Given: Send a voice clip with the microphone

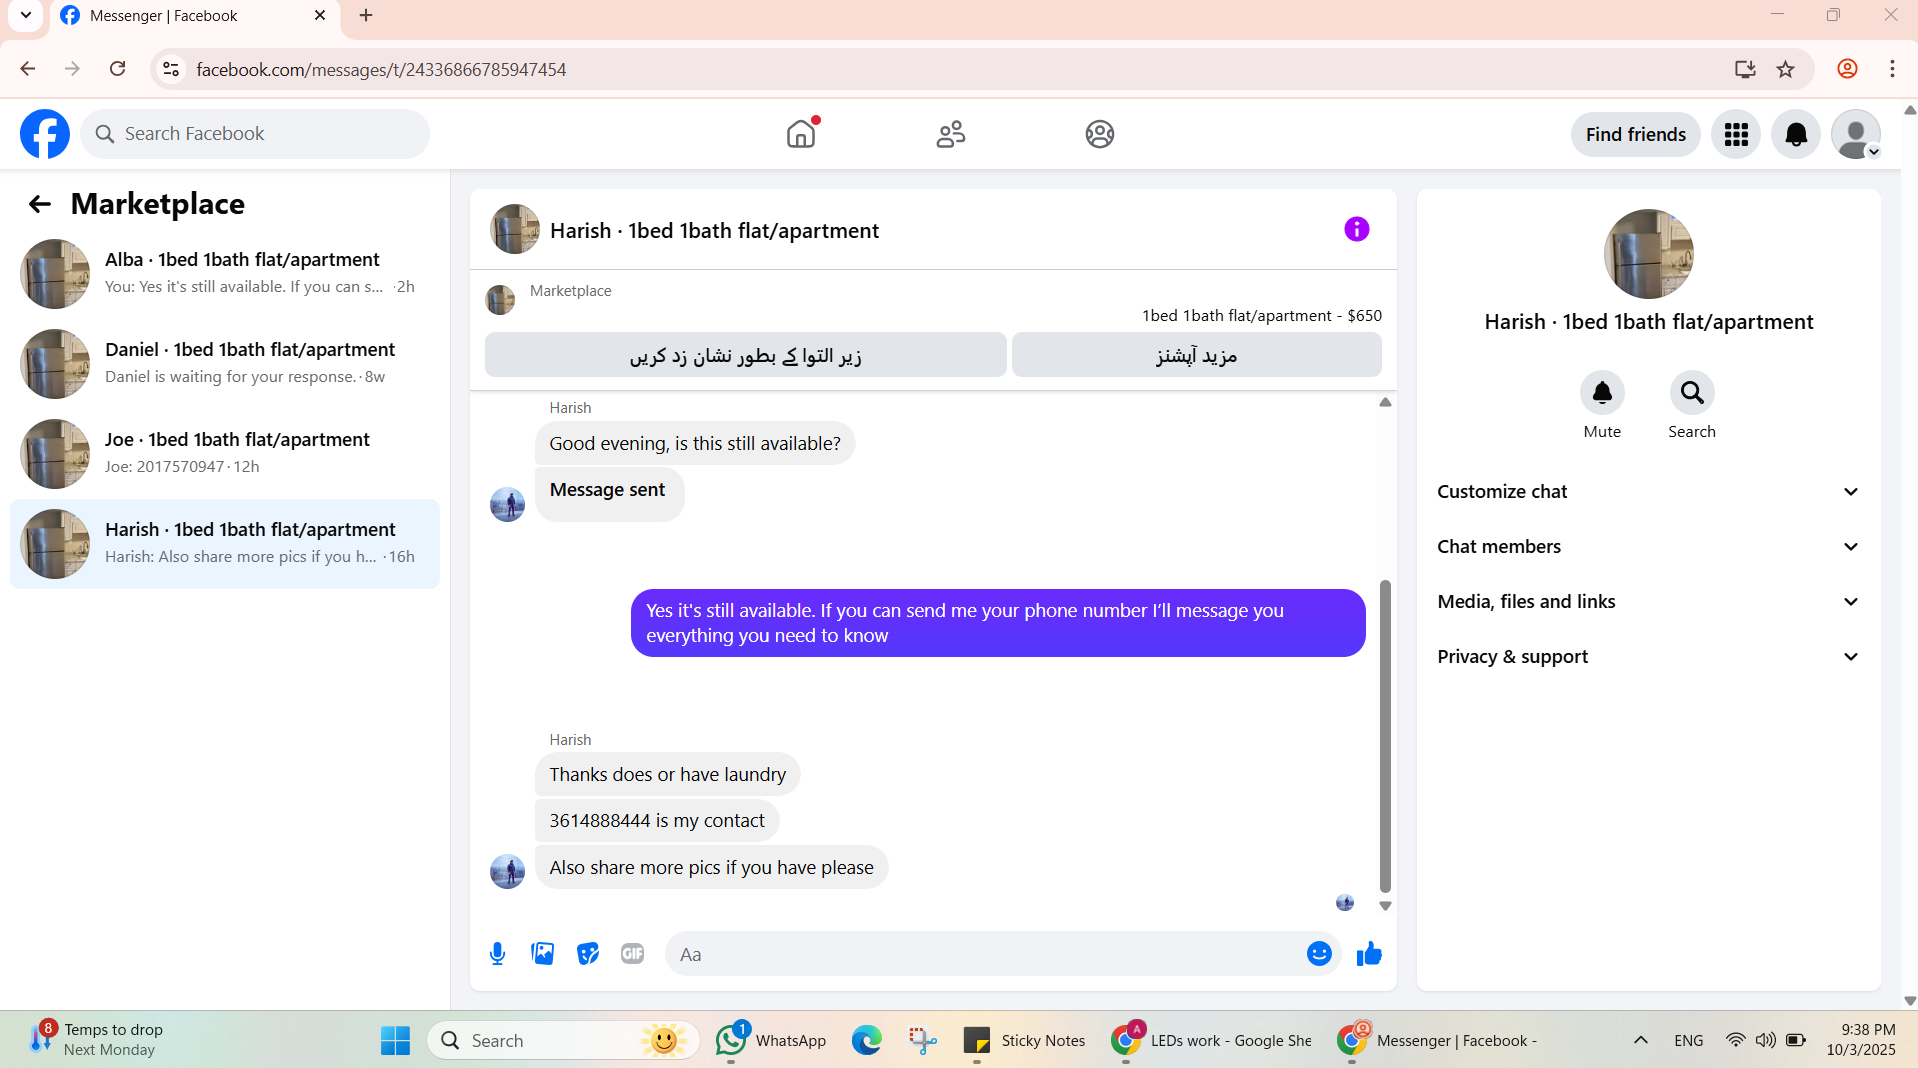Looking at the screenshot, I should (x=498, y=954).
